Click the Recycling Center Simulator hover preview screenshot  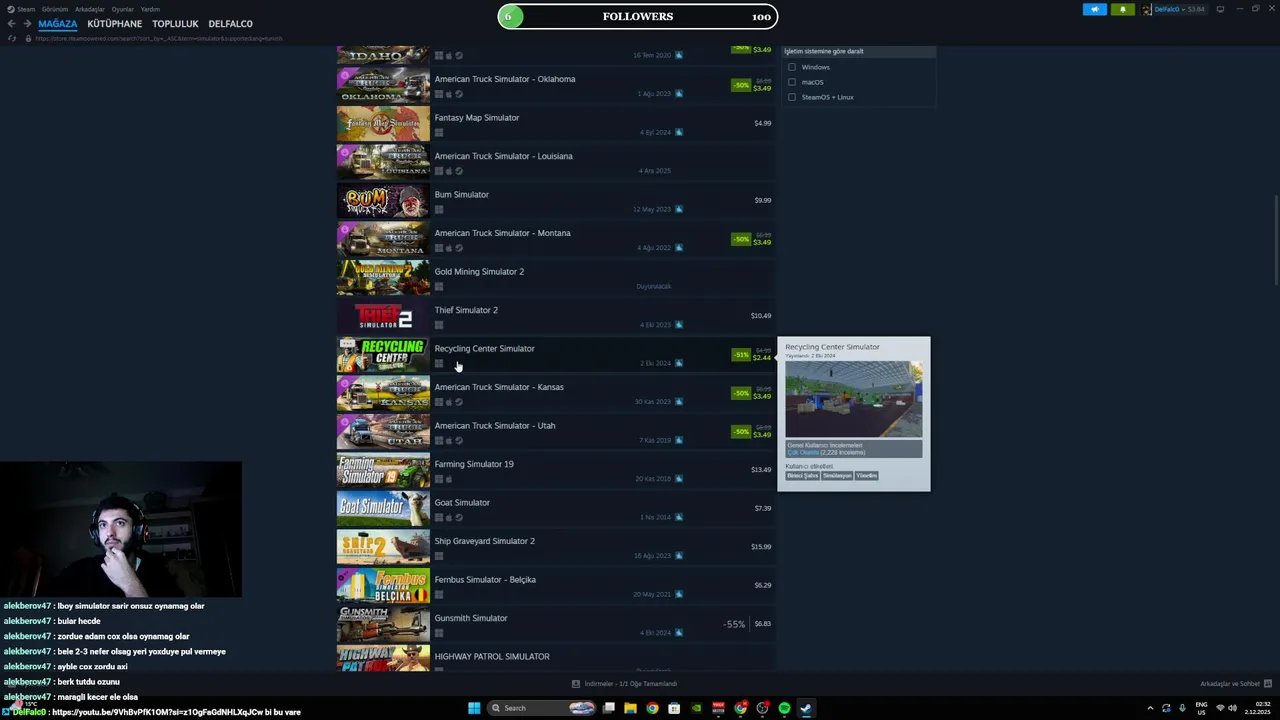click(854, 399)
